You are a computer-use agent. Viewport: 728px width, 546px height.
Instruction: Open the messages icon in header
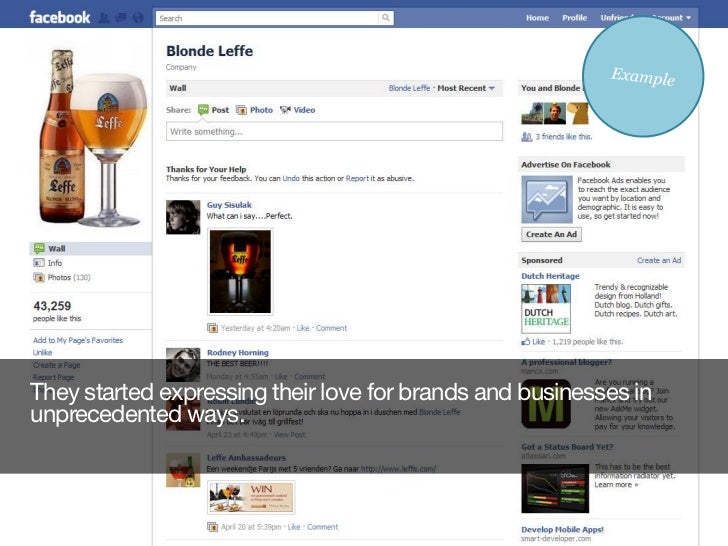[121, 18]
